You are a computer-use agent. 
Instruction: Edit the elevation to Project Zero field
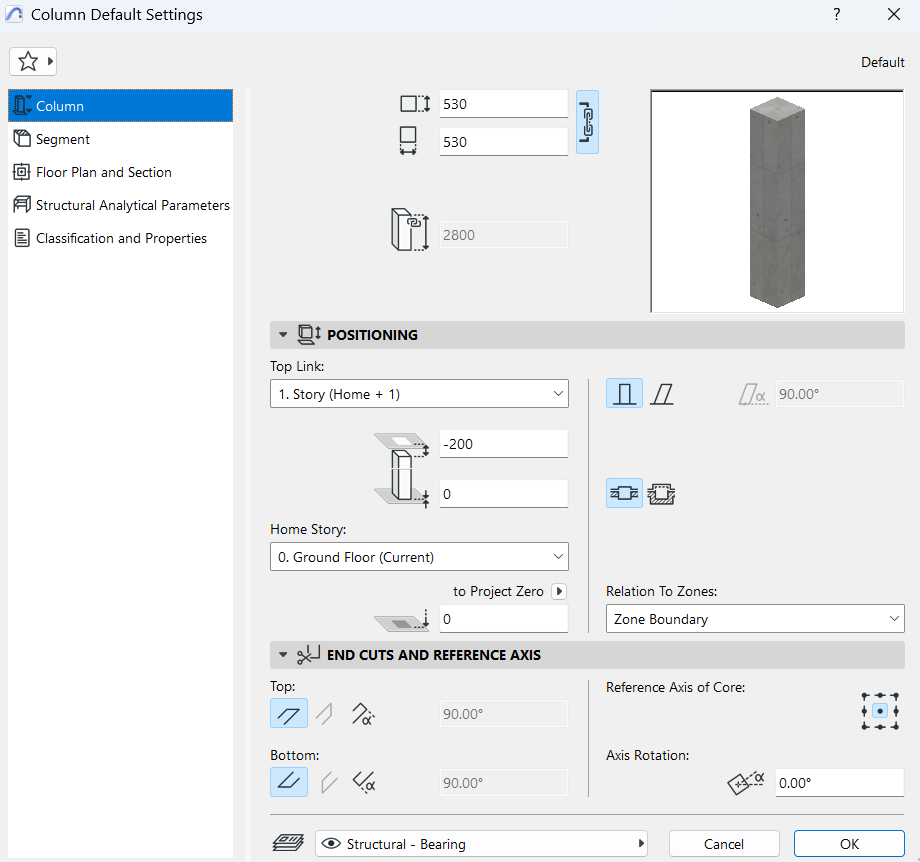pyautogui.click(x=503, y=619)
